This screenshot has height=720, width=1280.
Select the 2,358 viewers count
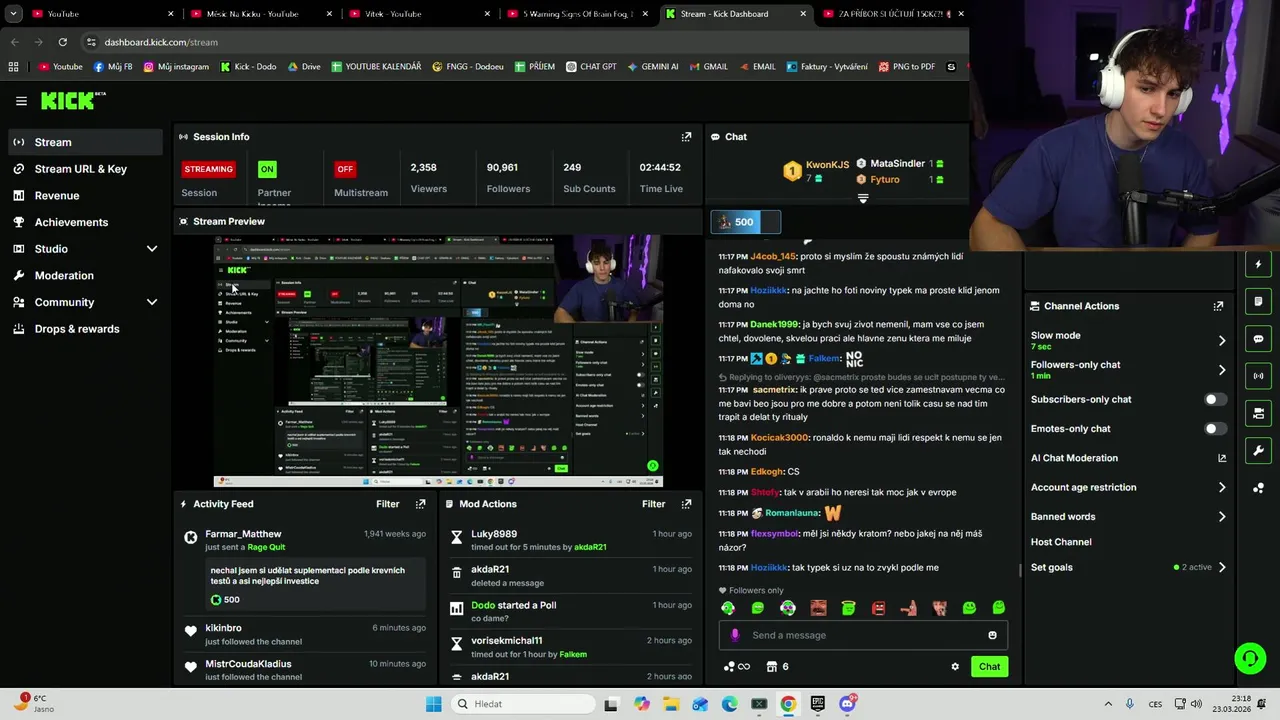click(x=423, y=168)
